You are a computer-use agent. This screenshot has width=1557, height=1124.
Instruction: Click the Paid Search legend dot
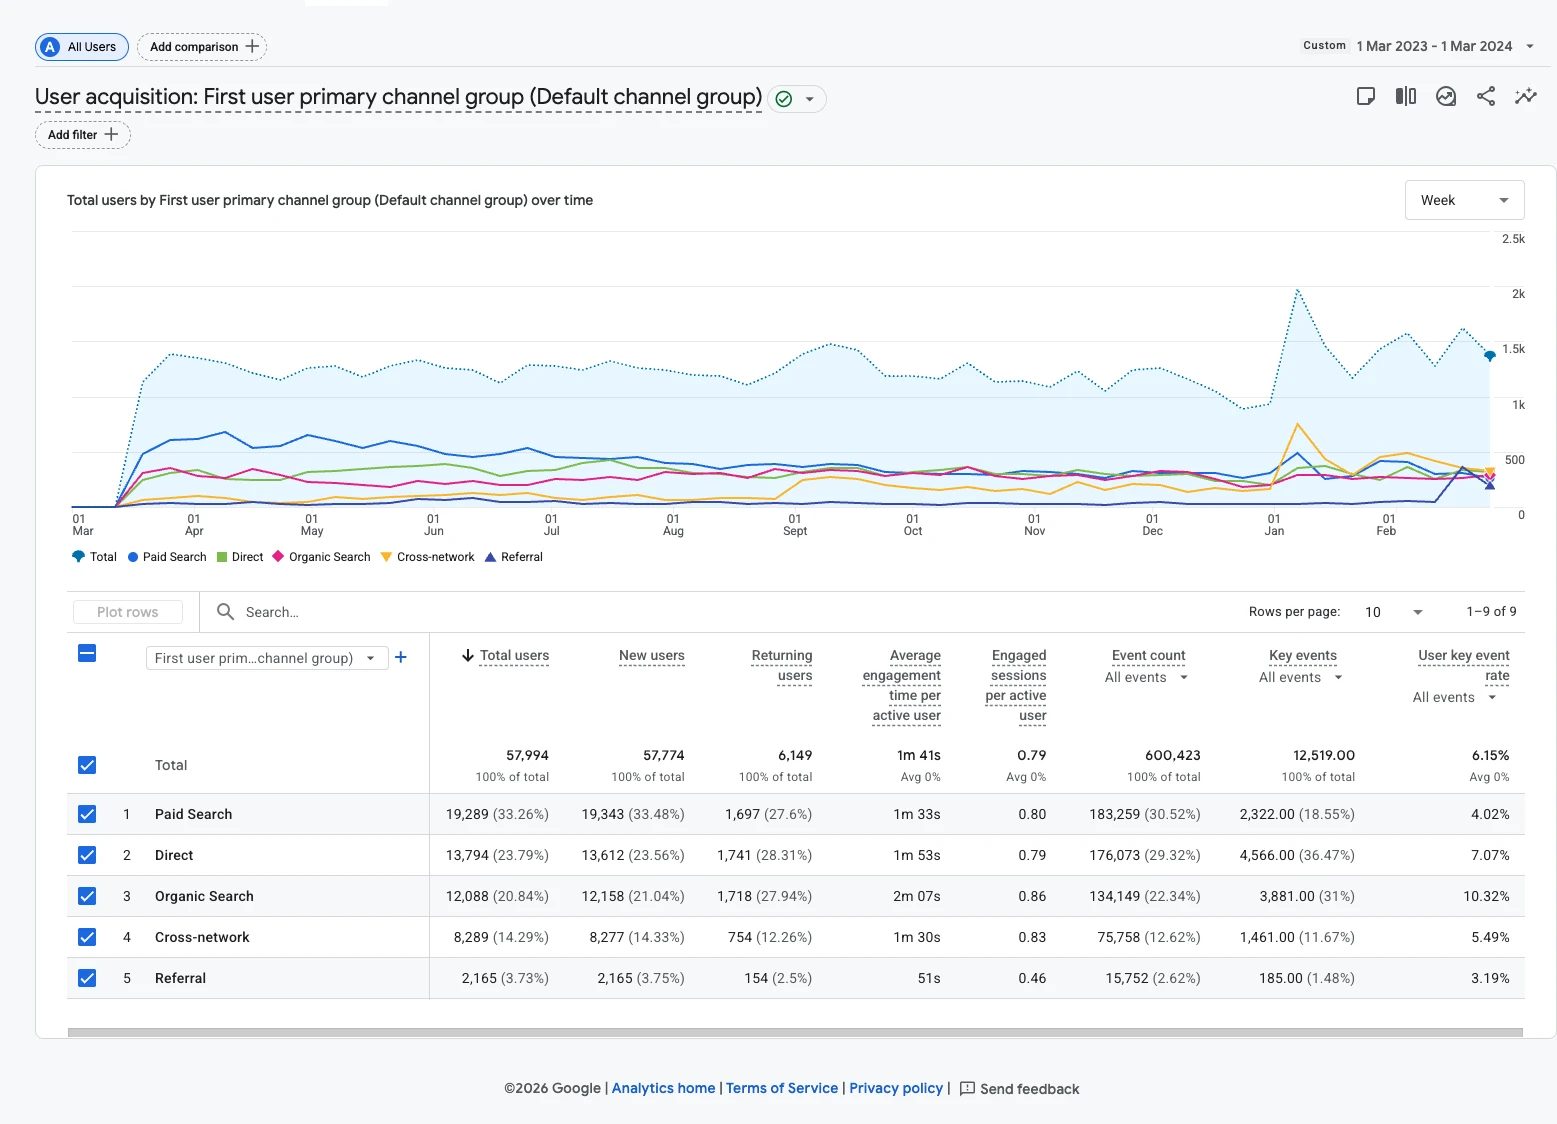[133, 557]
